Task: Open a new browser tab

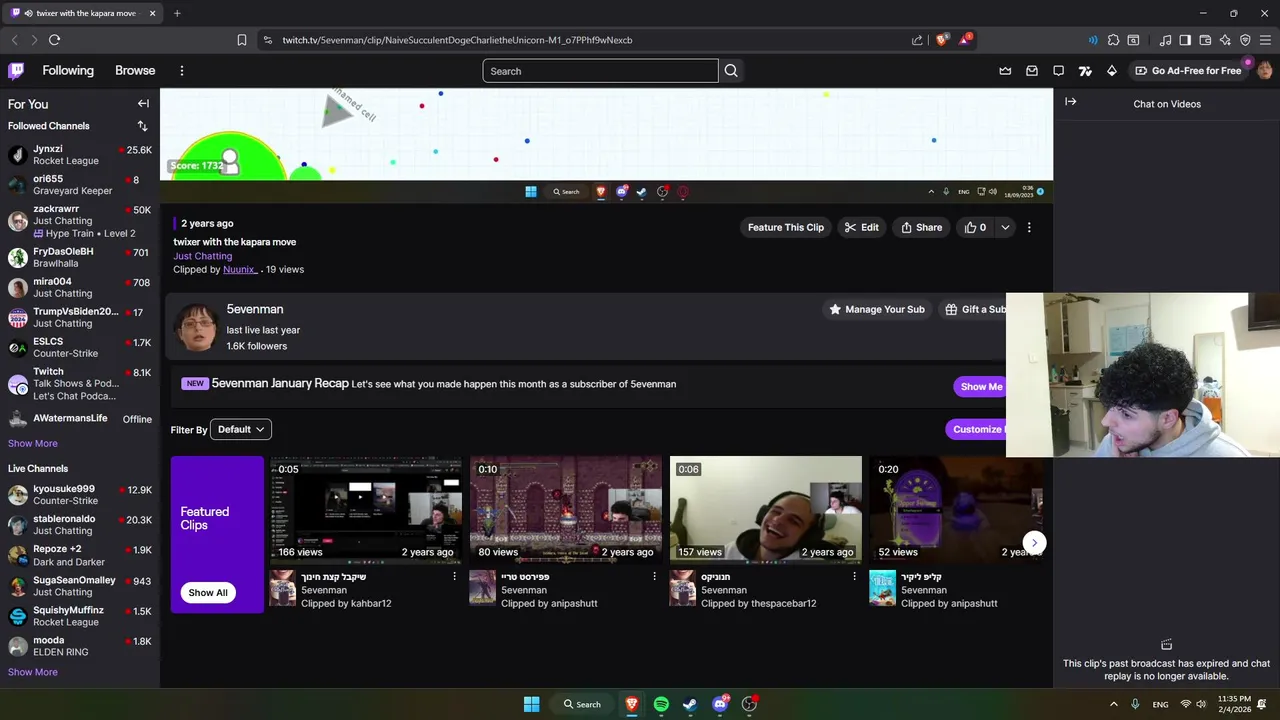Action: [177, 13]
